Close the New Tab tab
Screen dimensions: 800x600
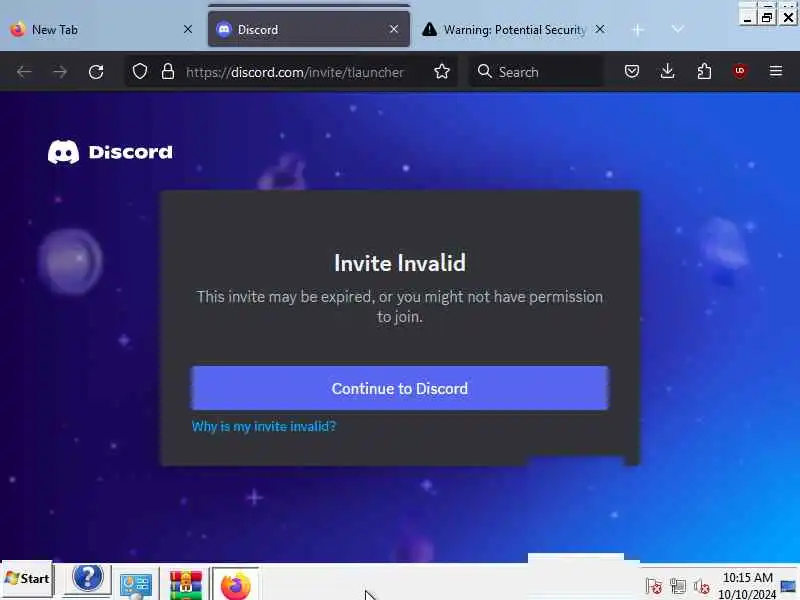(x=188, y=30)
